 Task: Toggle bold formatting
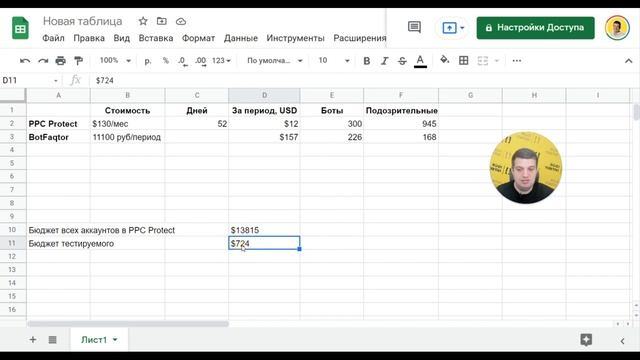coord(367,61)
